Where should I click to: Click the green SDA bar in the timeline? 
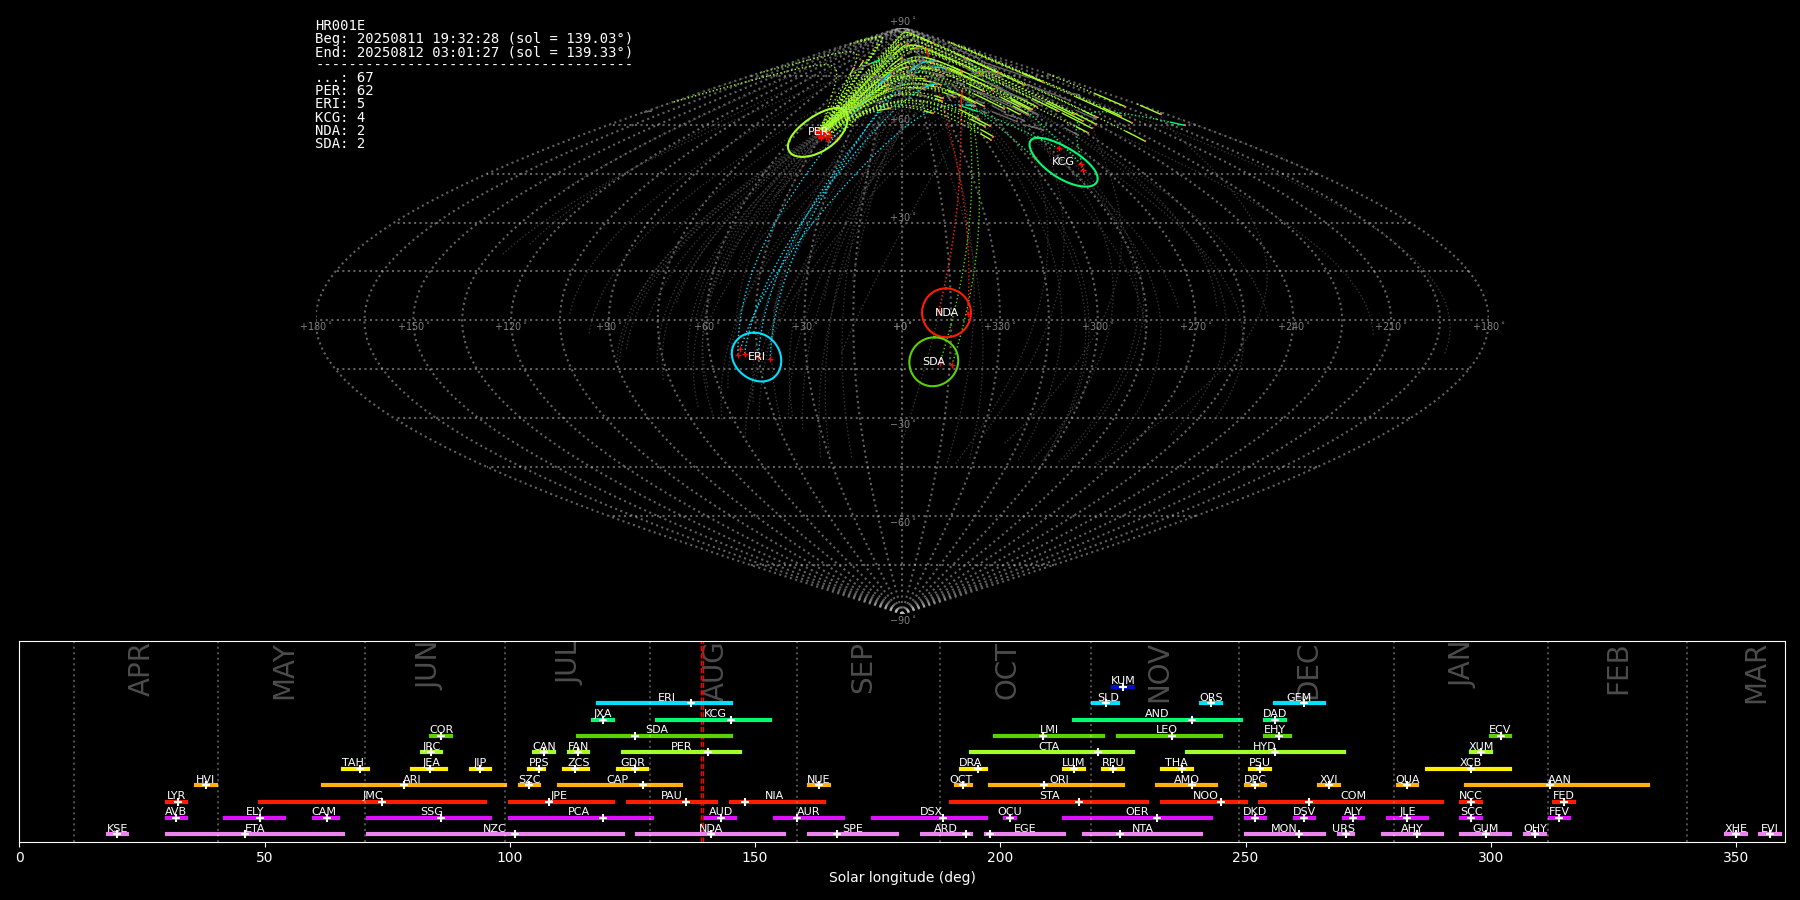654,736
